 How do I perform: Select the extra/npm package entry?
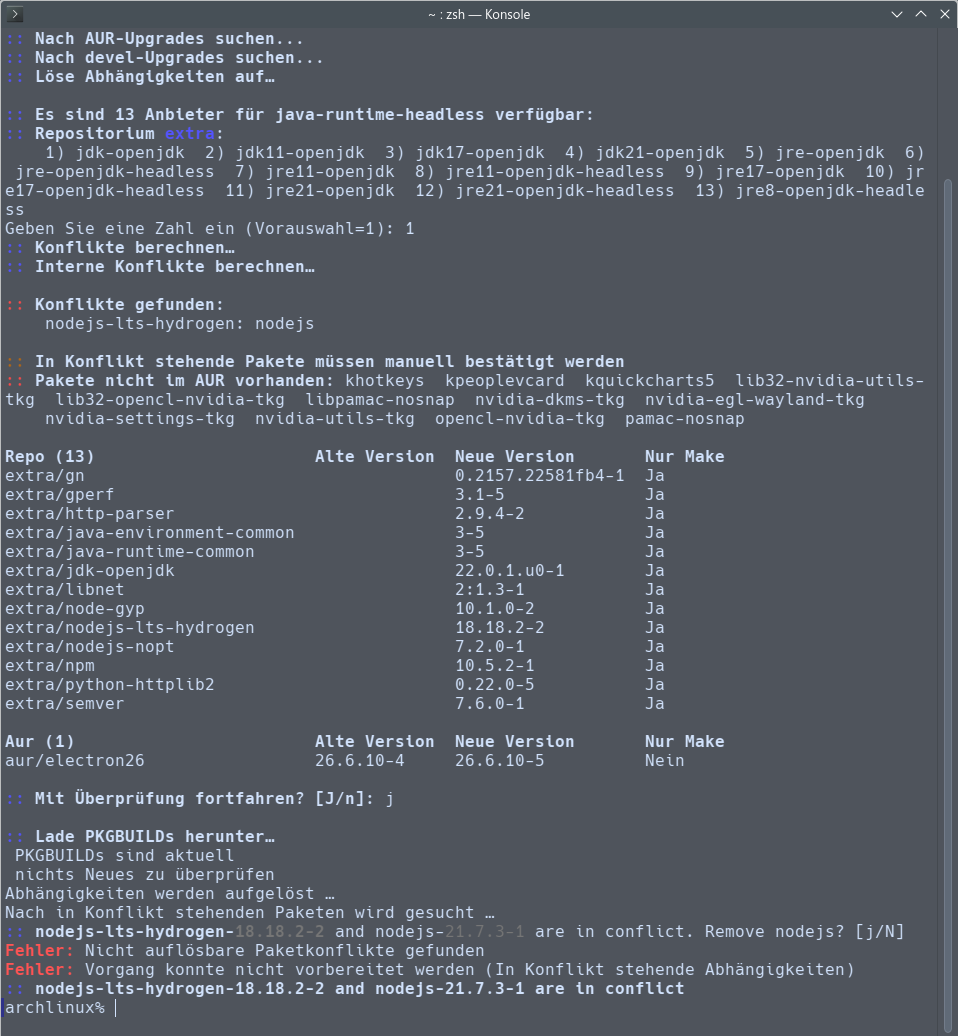click(50, 665)
